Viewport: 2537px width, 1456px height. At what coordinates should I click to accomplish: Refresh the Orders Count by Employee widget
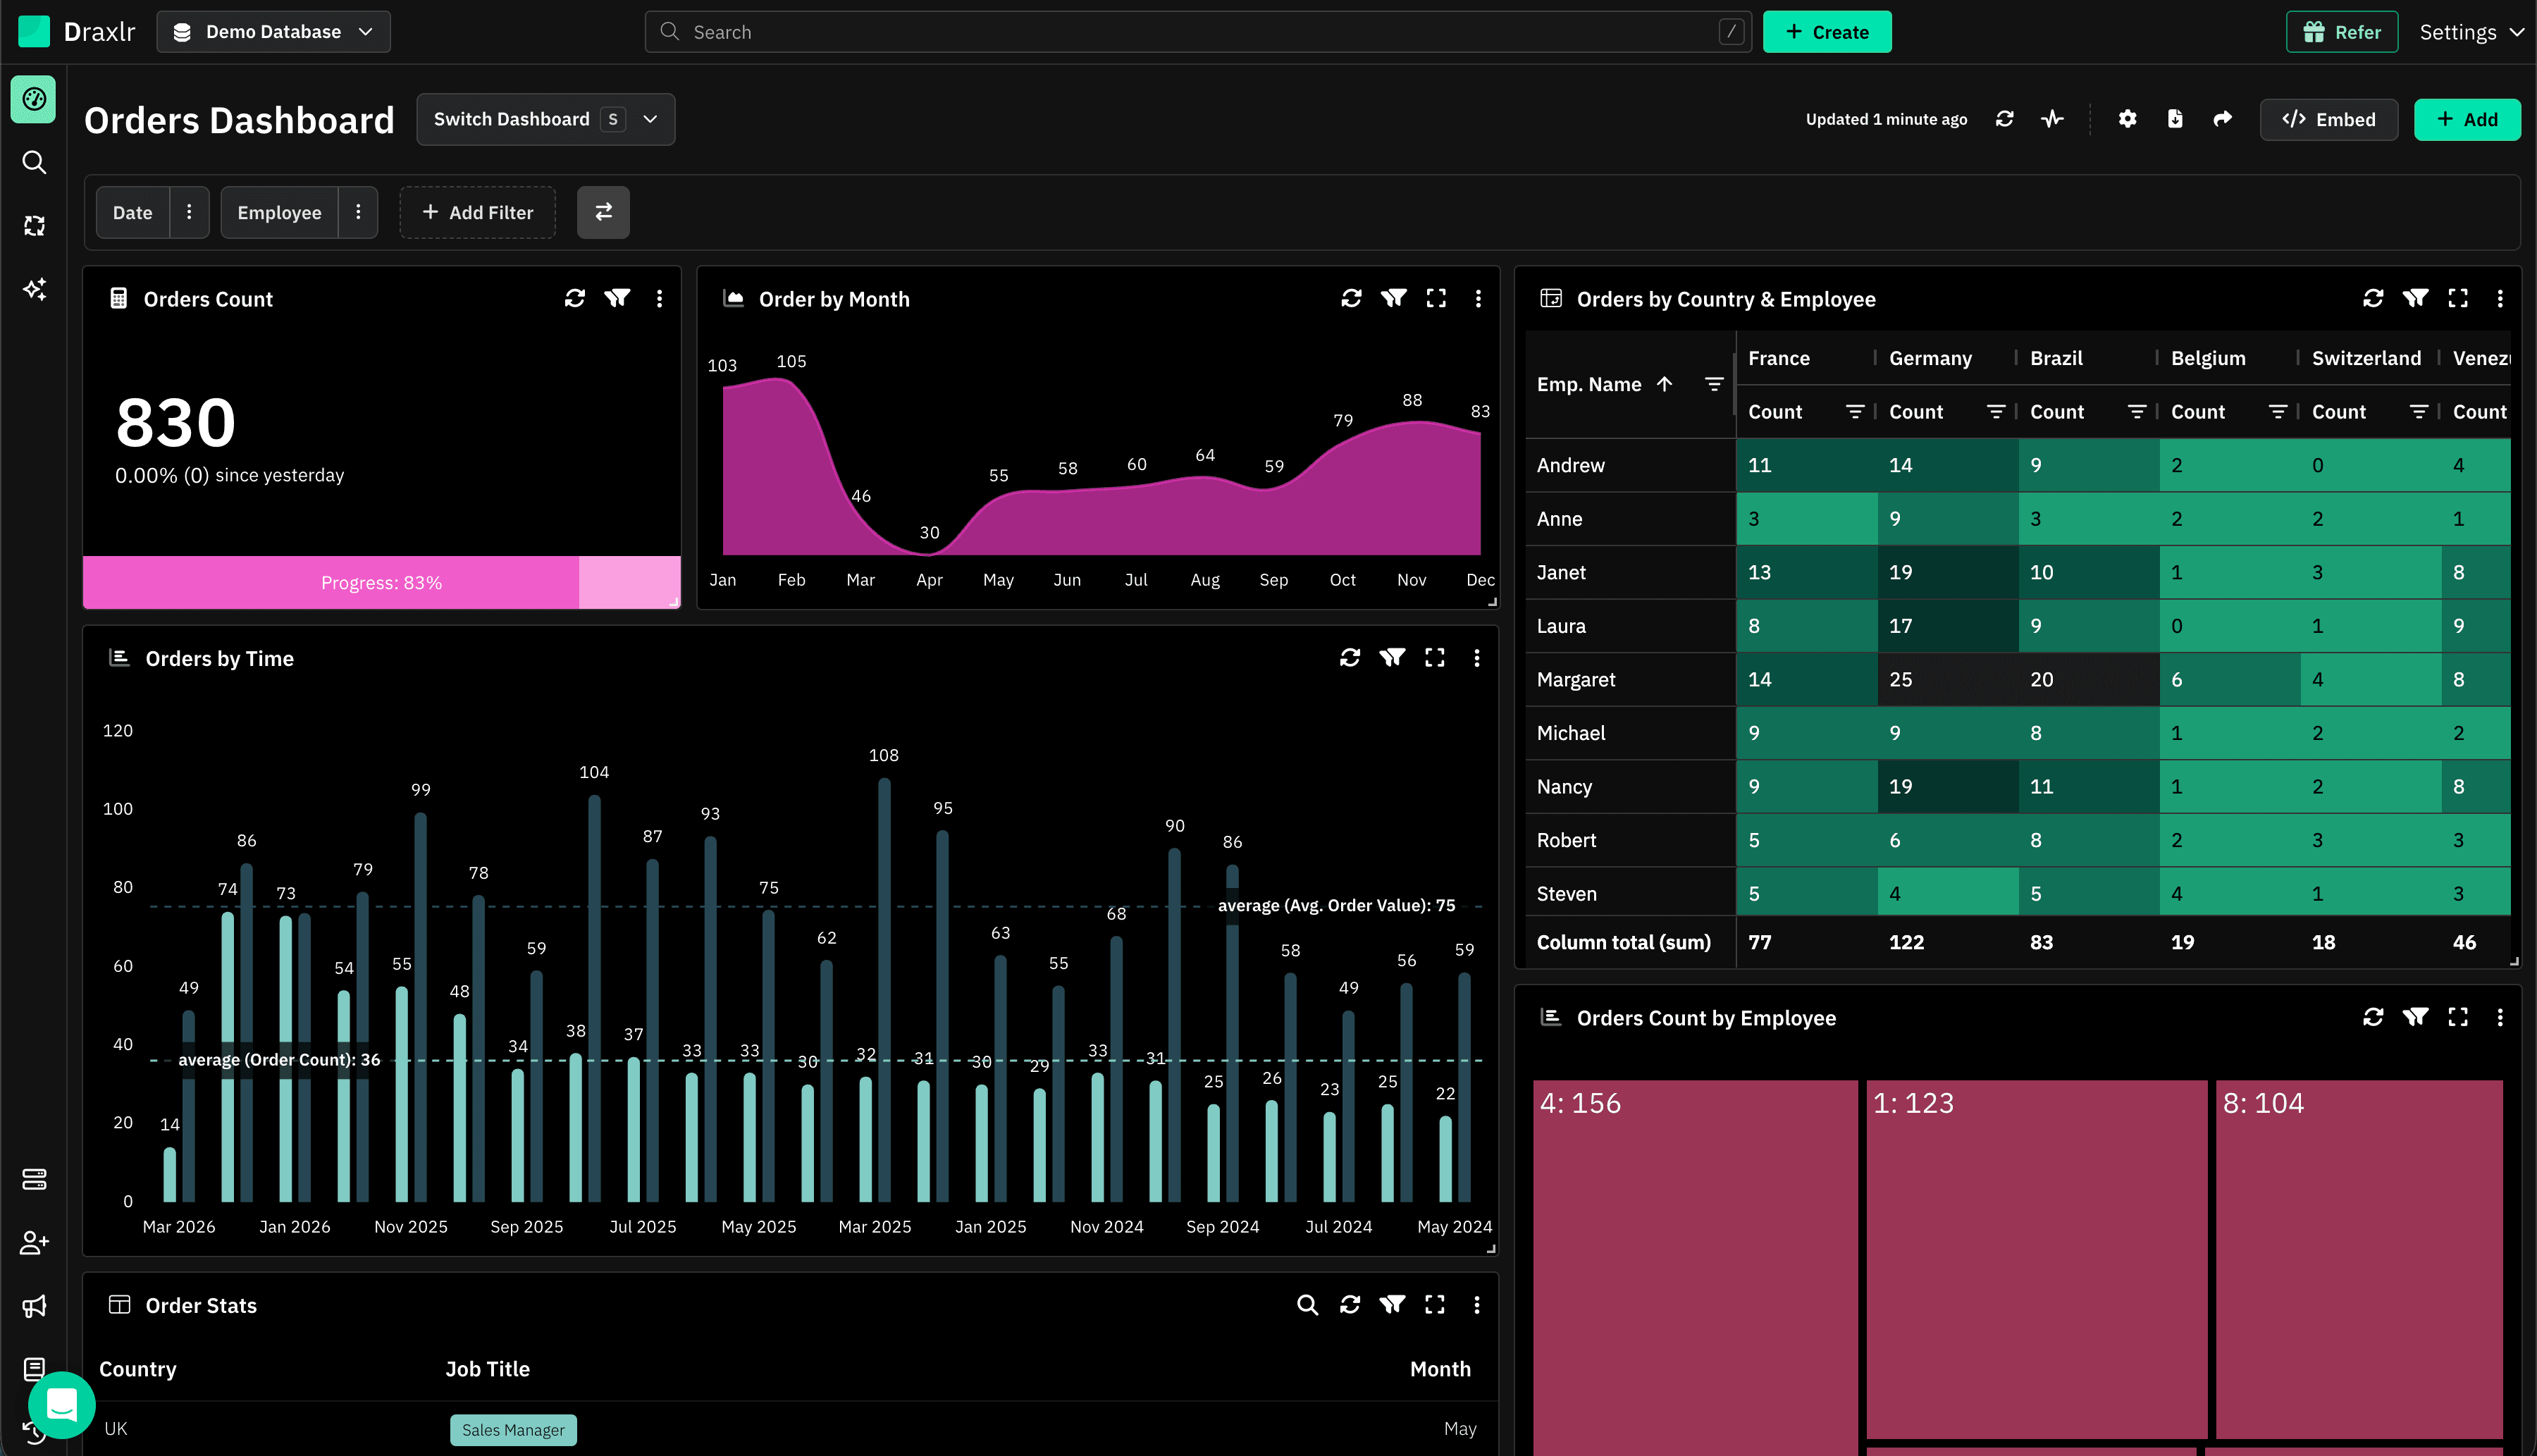[2373, 1017]
